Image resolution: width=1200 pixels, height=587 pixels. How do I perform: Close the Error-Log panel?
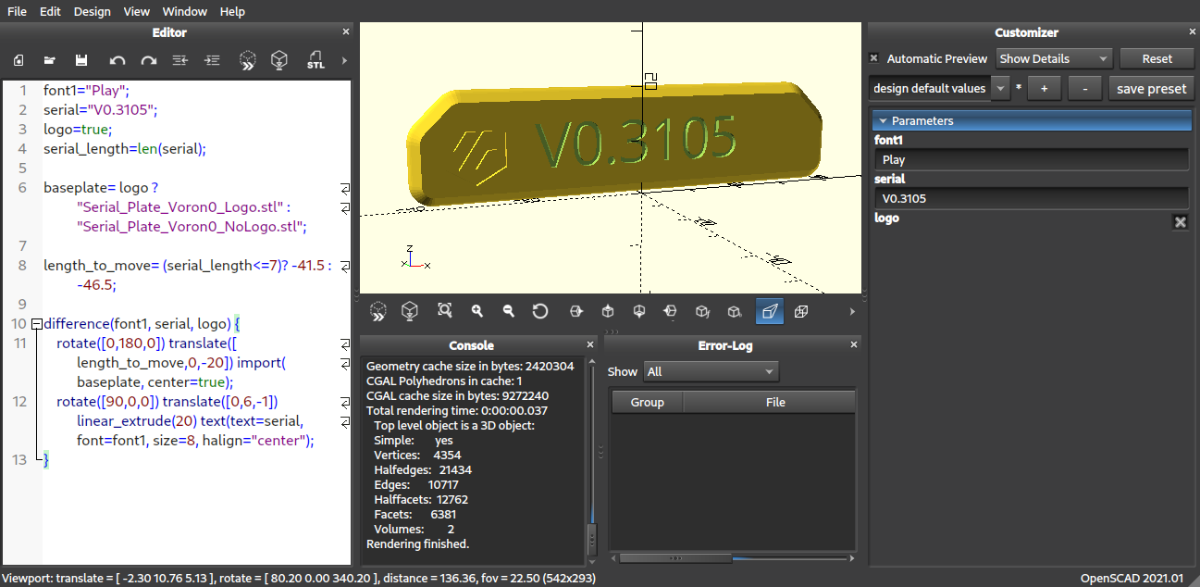853,345
